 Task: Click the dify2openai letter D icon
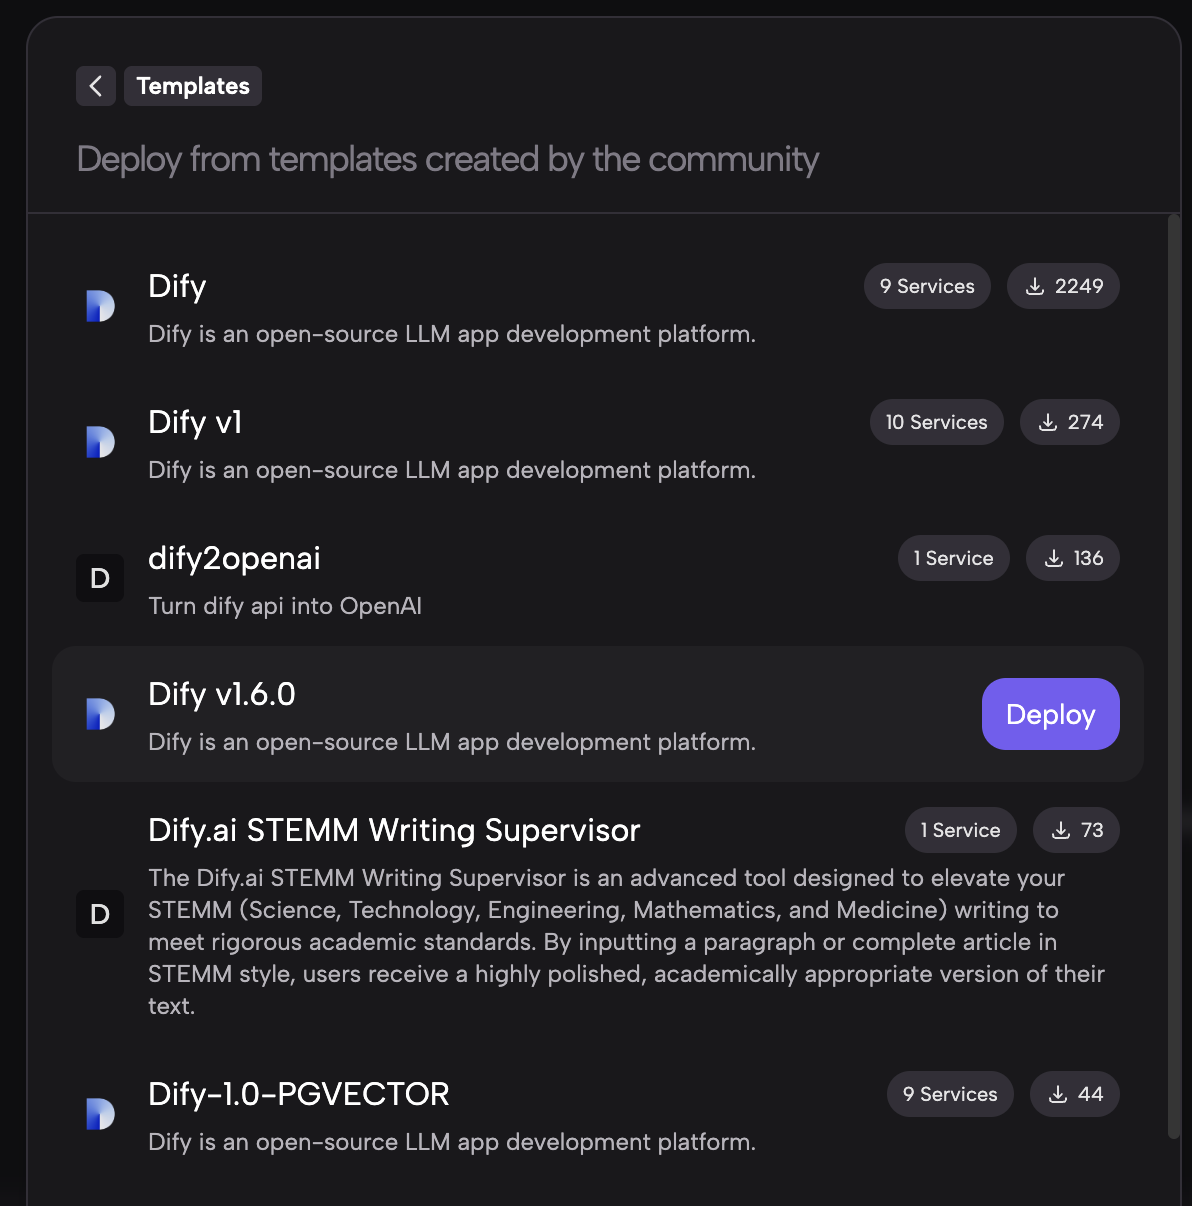100,578
